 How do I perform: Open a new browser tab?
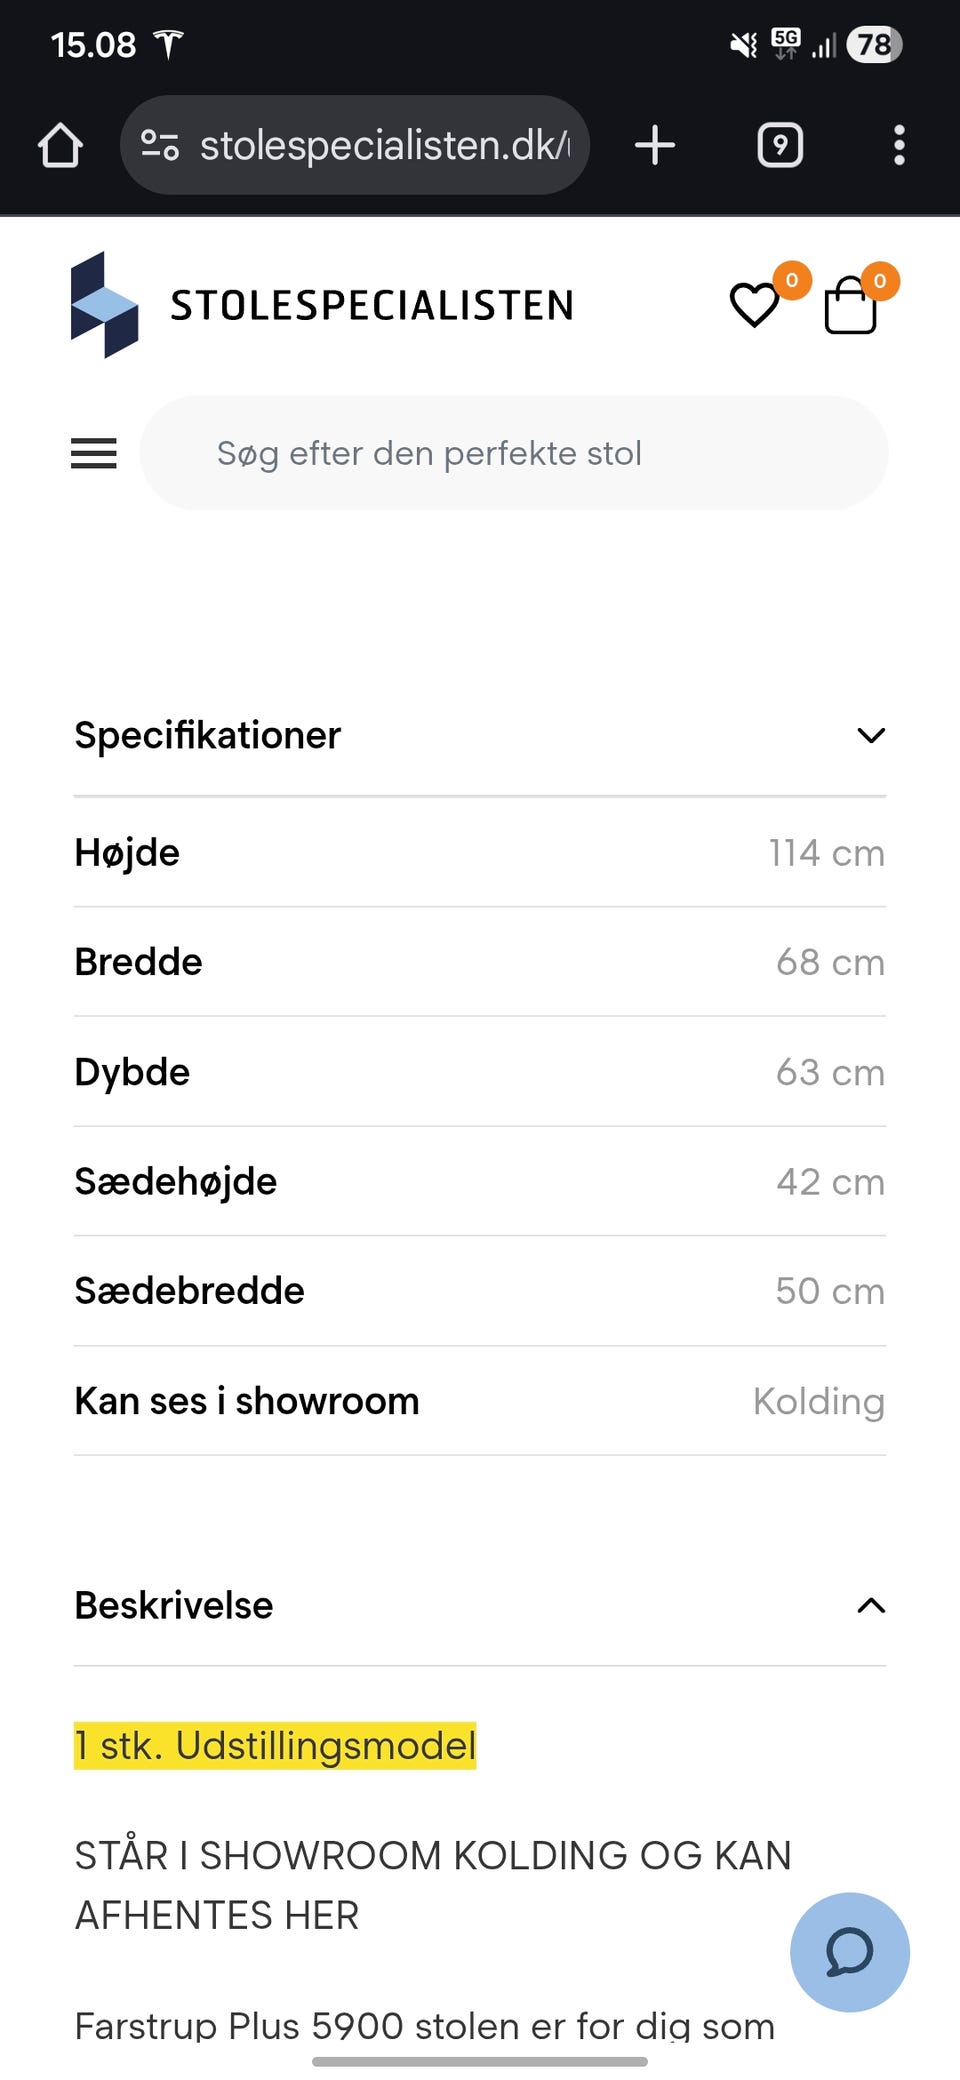click(655, 145)
